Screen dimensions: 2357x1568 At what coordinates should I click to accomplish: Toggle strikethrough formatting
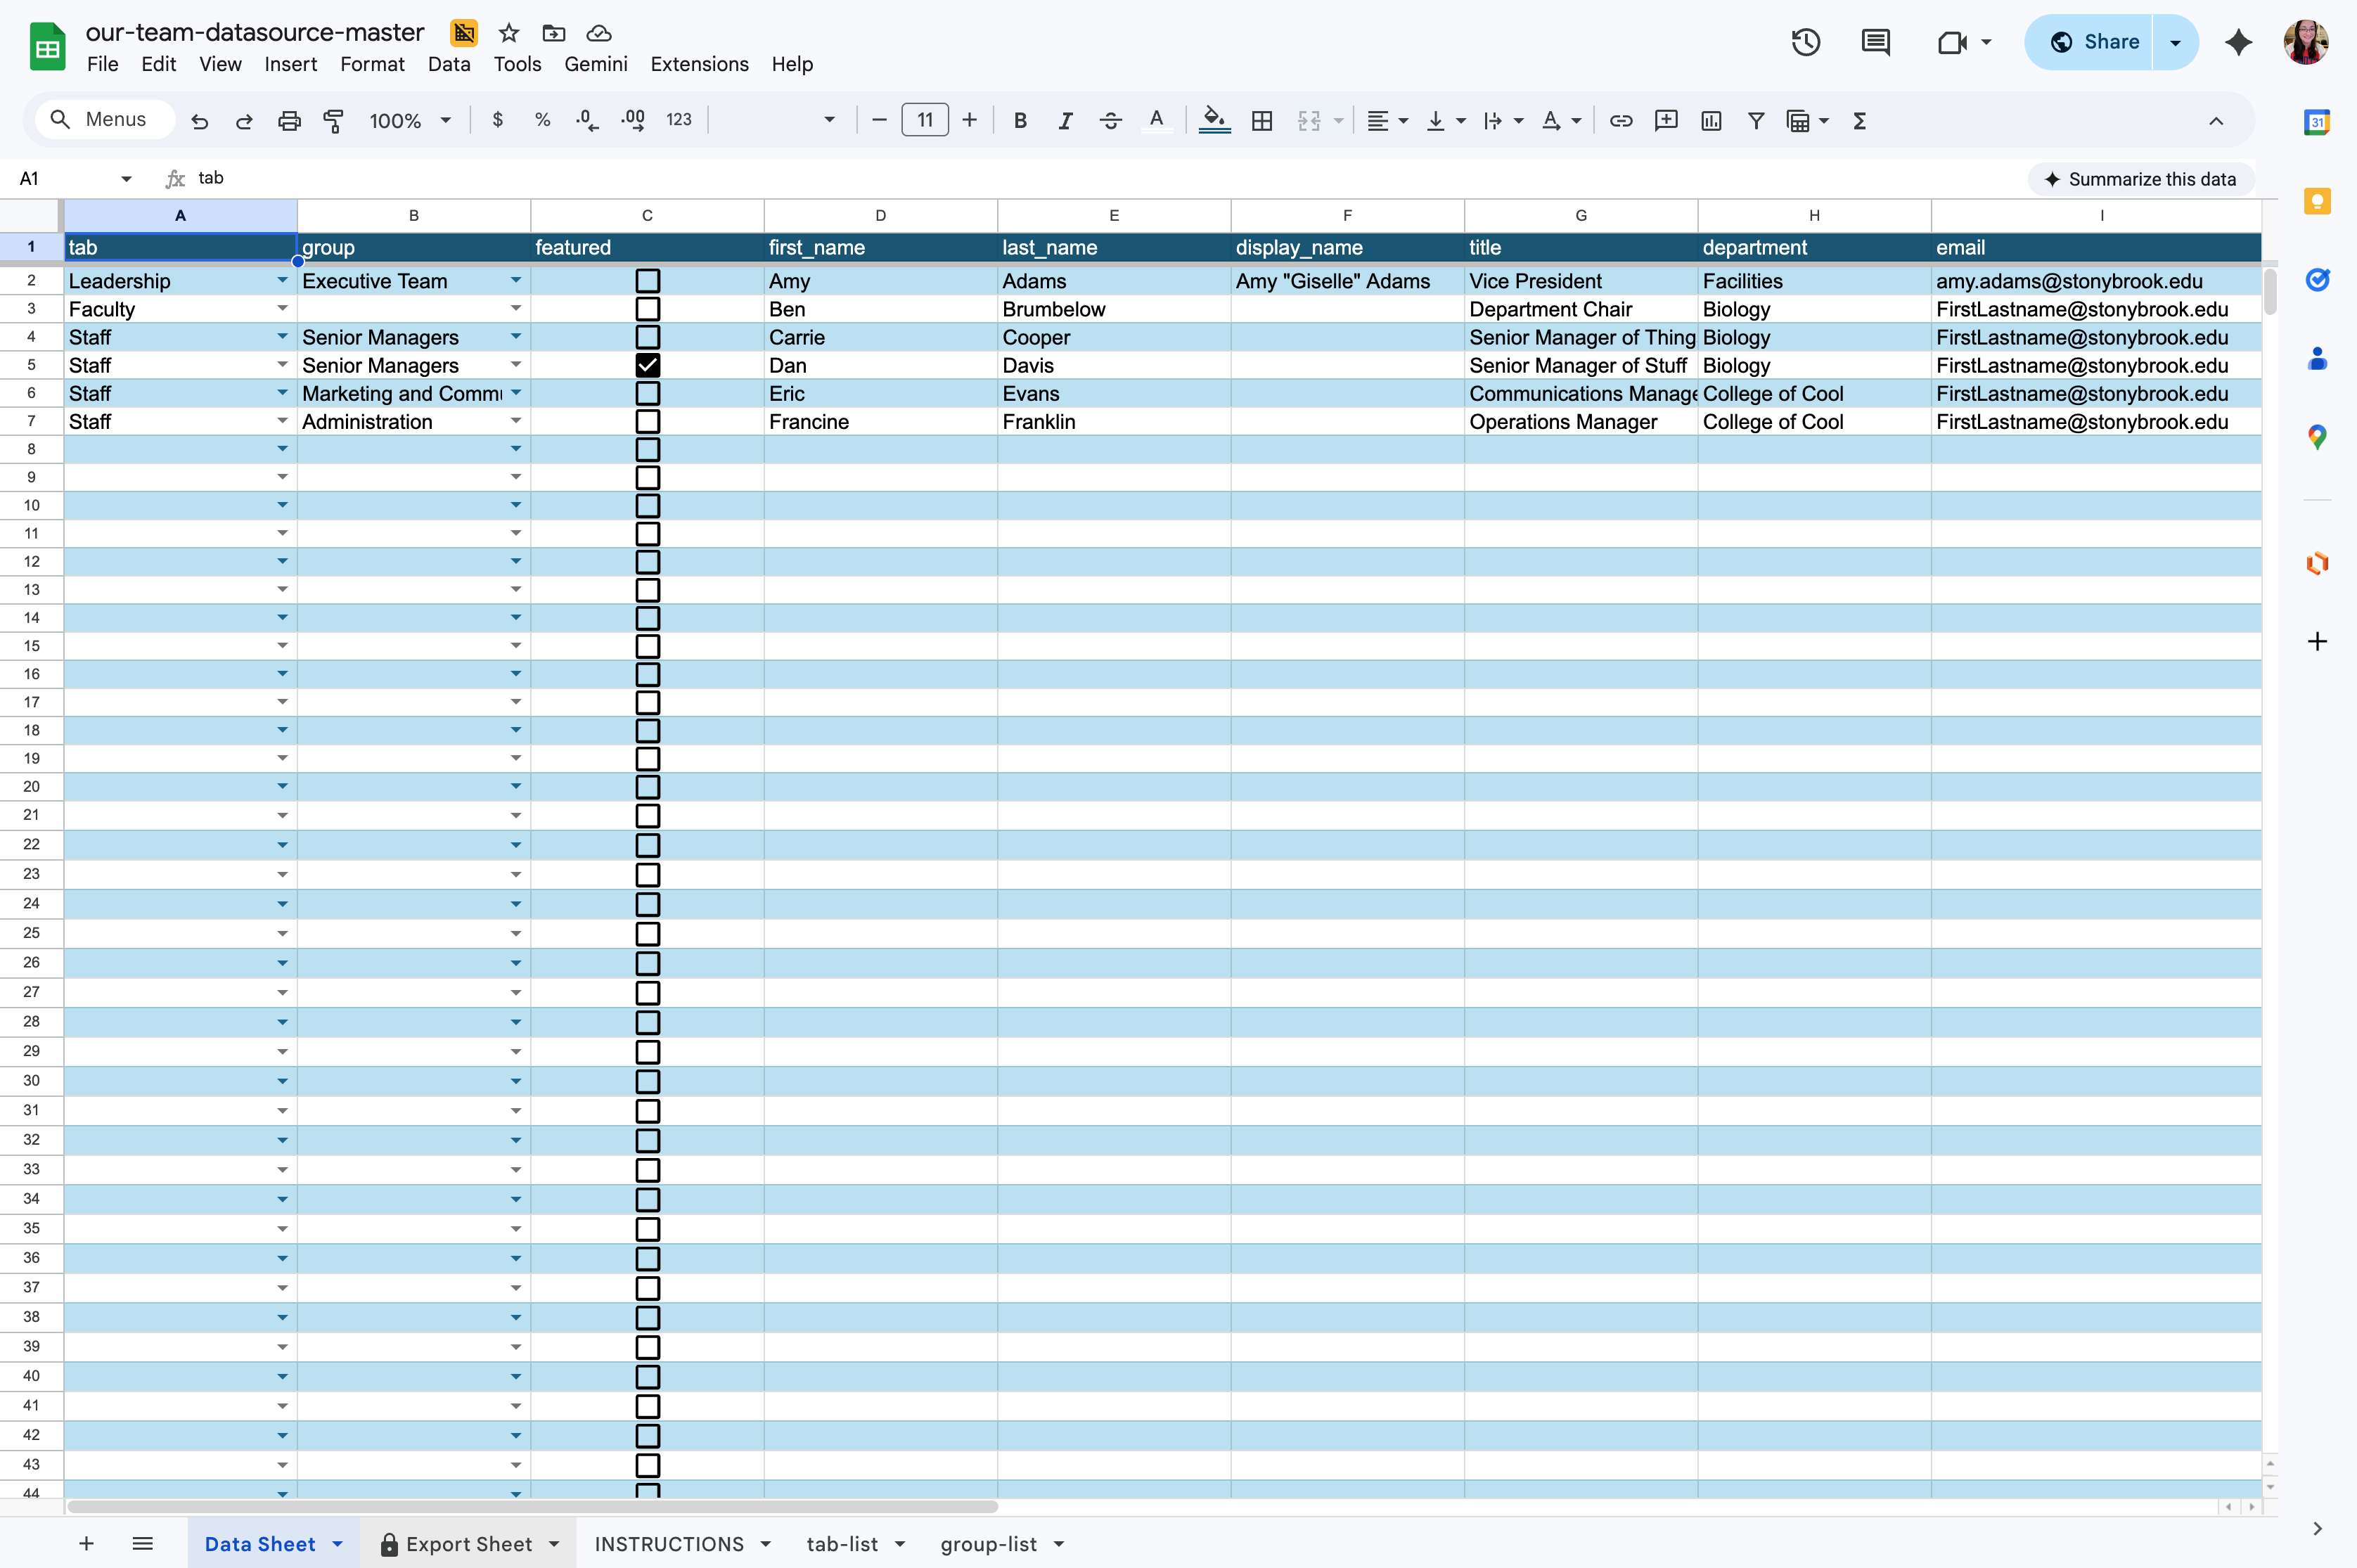(x=1110, y=121)
